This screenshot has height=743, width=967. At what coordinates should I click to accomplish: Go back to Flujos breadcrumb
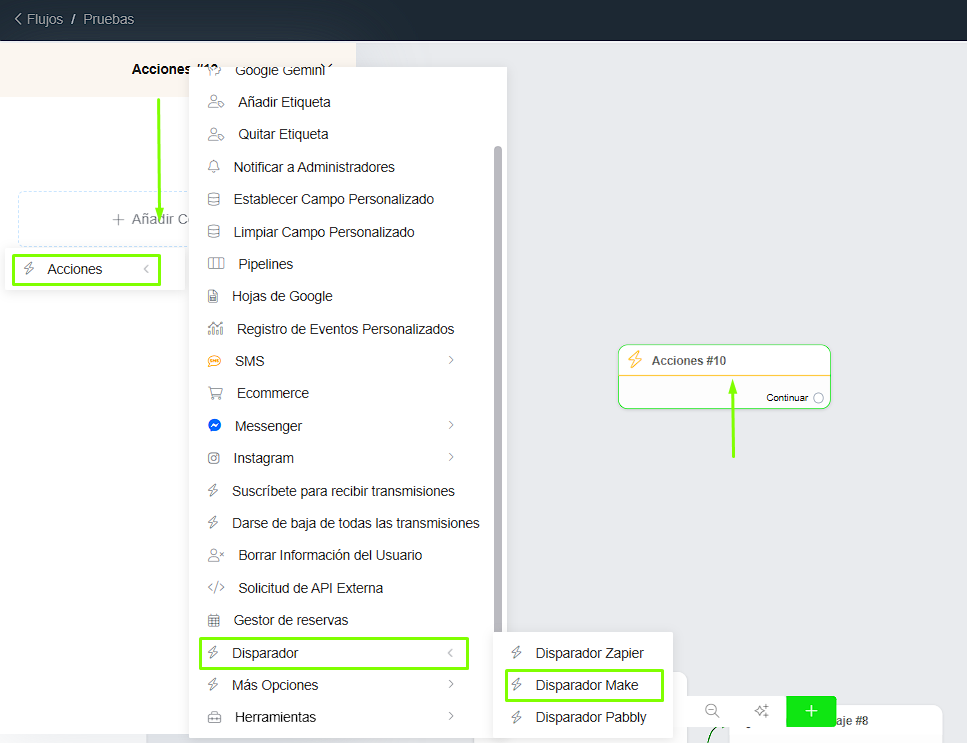tap(38, 19)
